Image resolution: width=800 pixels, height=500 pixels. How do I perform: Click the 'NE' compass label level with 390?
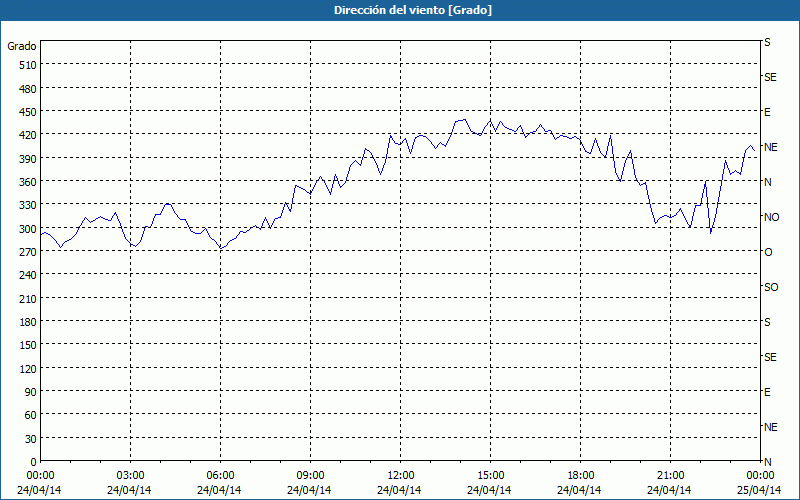[x=770, y=147]
